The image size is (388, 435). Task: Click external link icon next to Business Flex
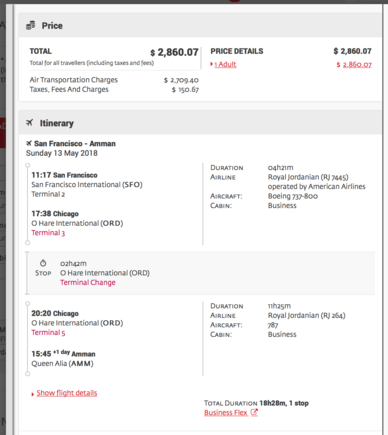point(254,412)
